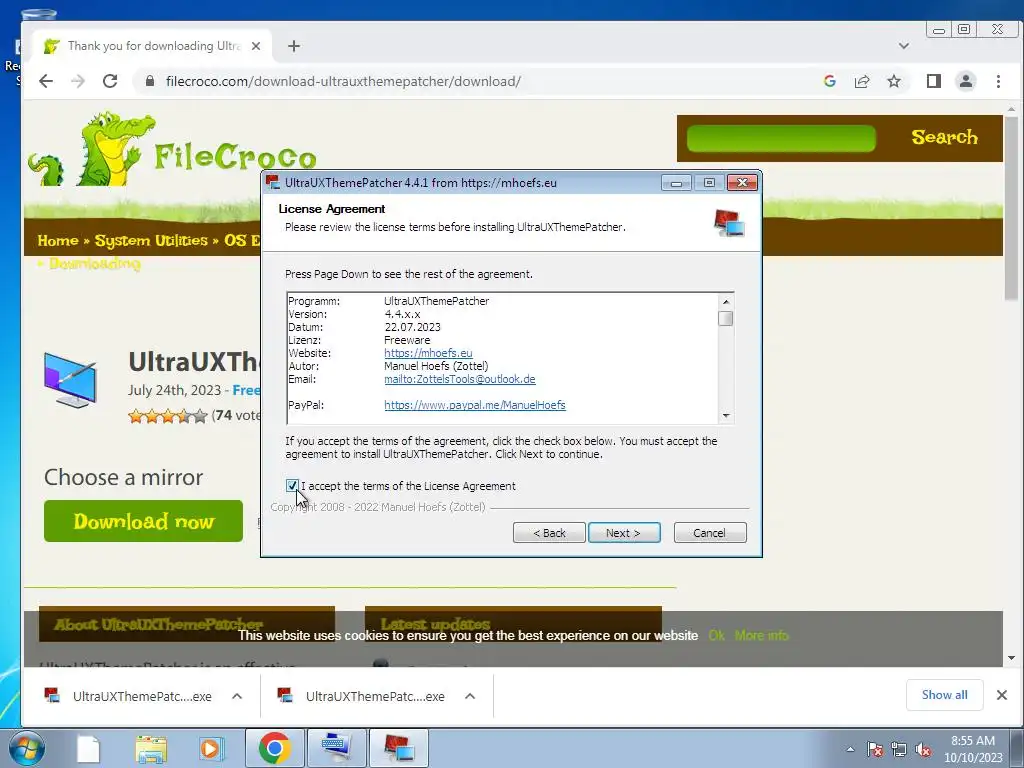
Task: Click the Google icon in address bar
Action: coord(830,81)
